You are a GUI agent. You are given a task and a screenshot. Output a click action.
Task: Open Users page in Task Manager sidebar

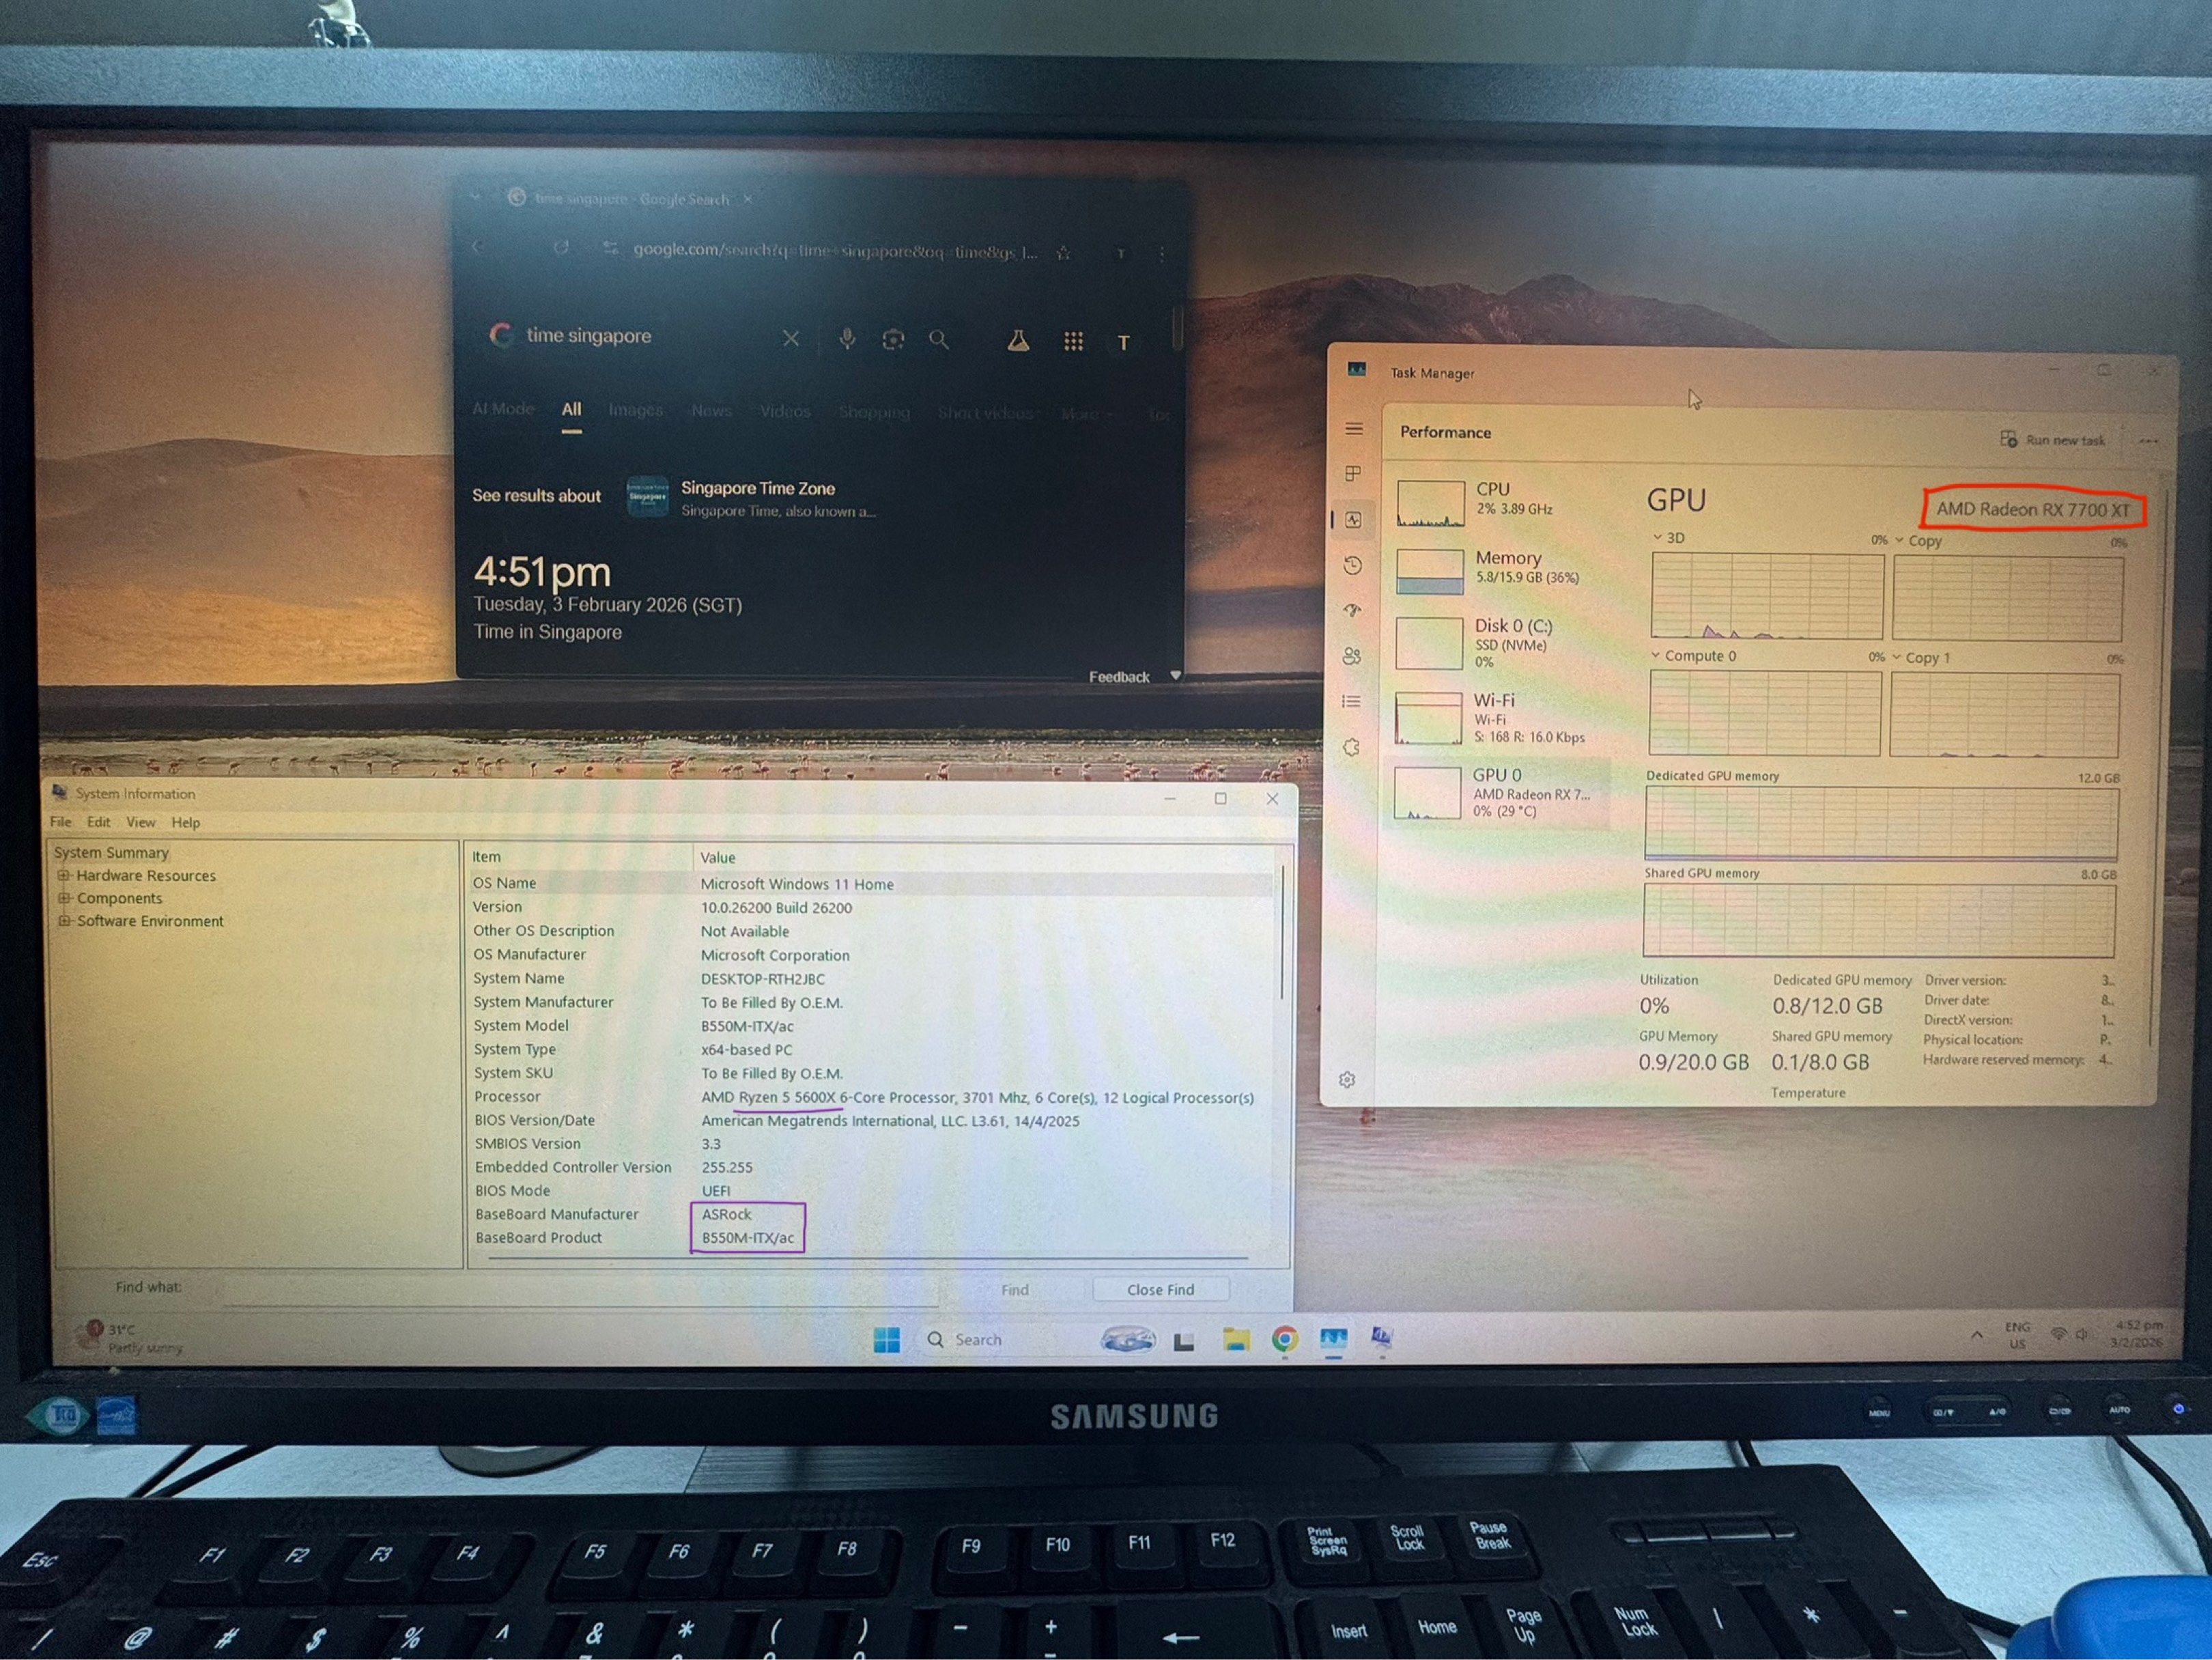click(1352, 656)
